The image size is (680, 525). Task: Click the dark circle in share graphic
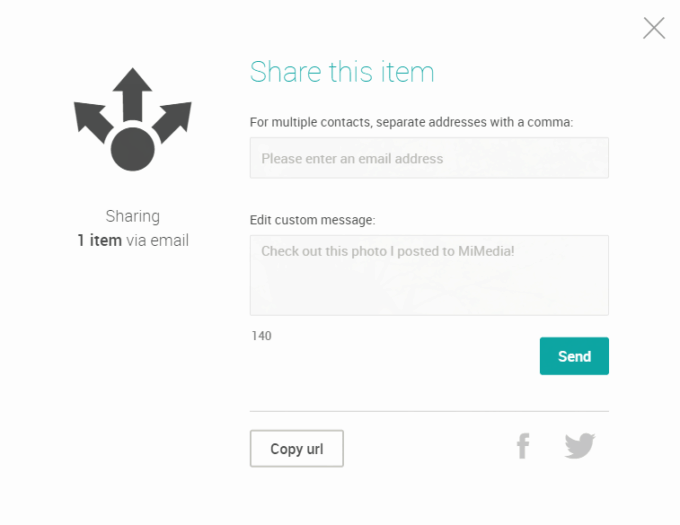(132, 150)
